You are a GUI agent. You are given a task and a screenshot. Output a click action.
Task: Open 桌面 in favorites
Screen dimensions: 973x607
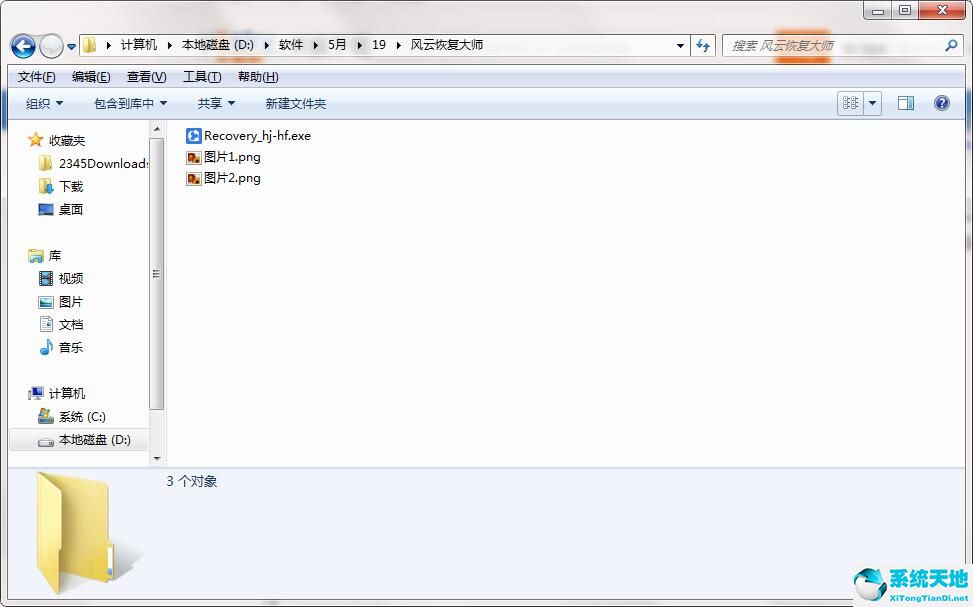(x=71, y=209)
